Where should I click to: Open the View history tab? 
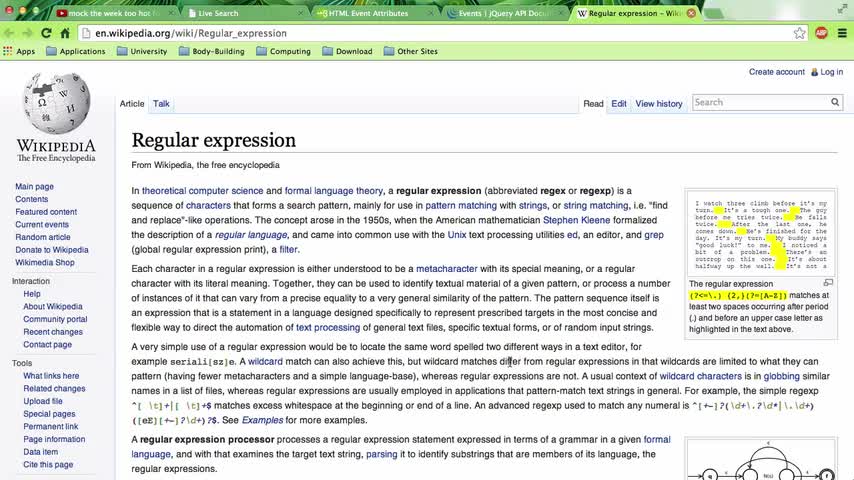pos(658,104)
